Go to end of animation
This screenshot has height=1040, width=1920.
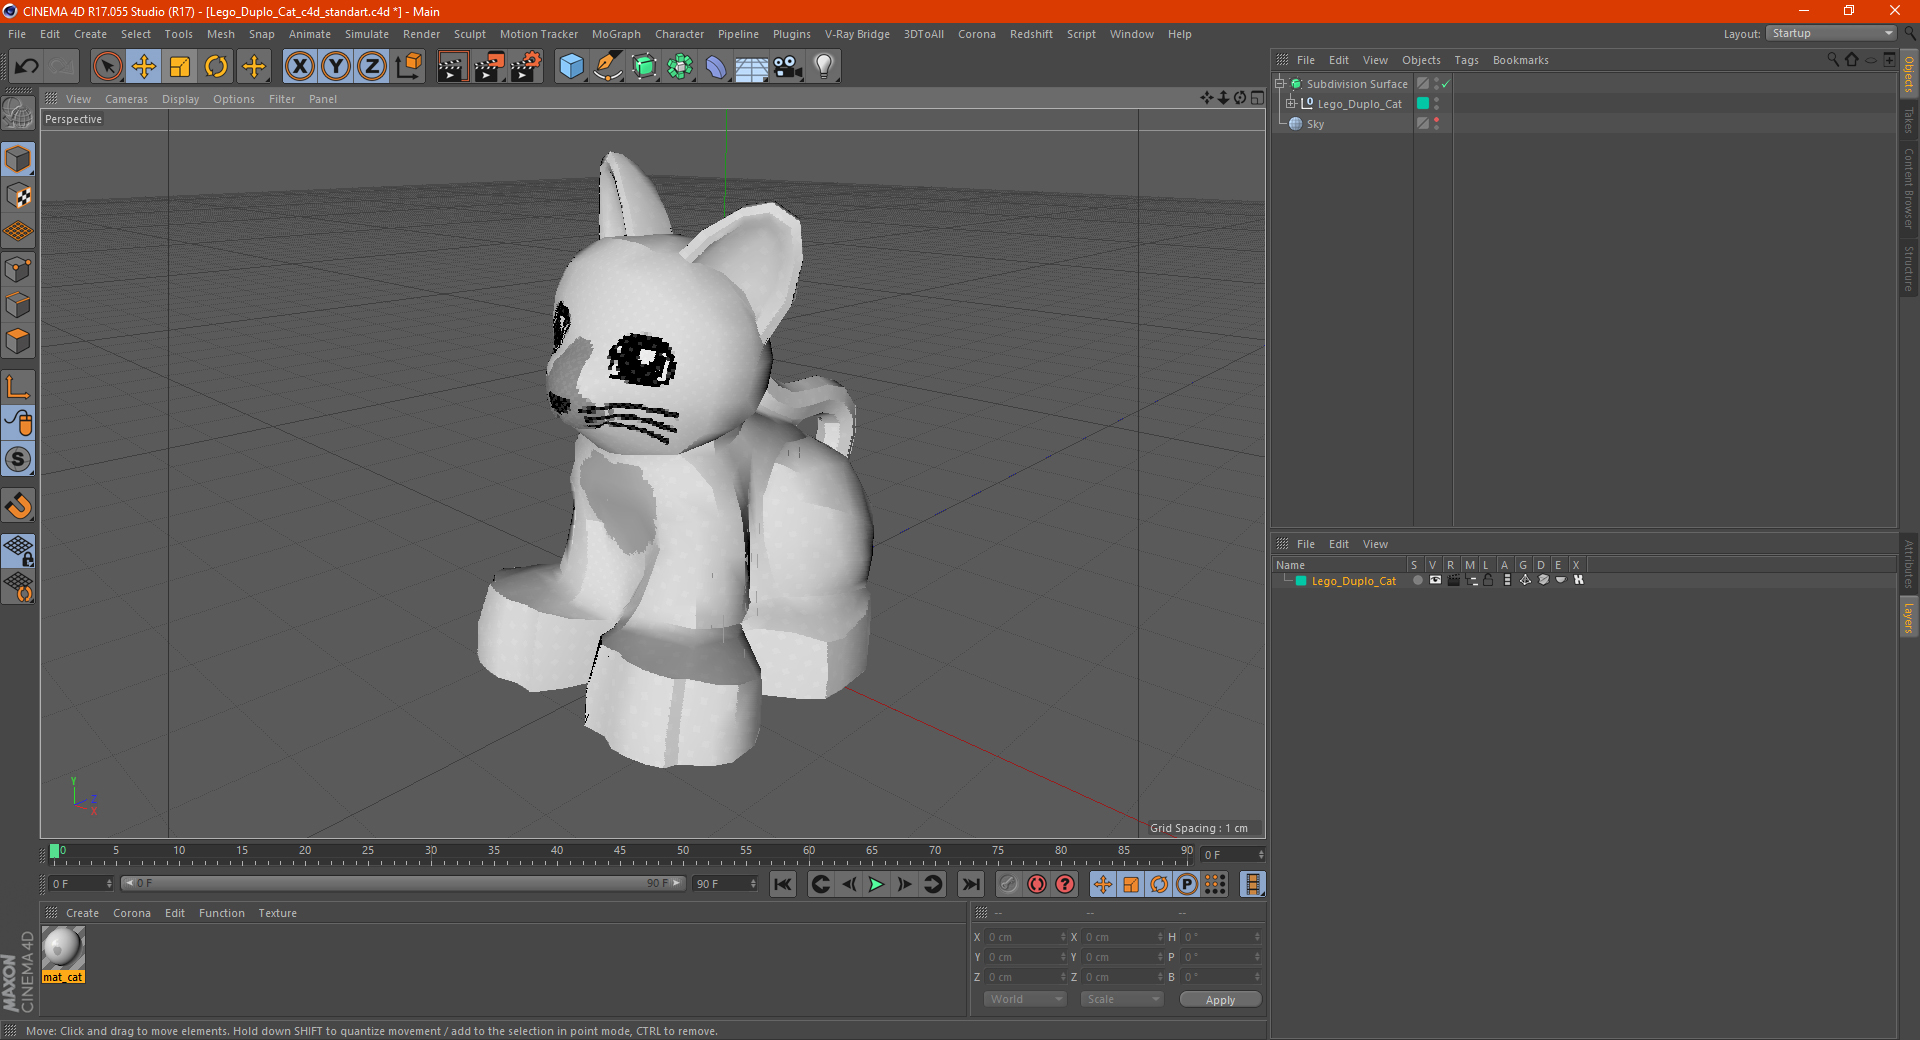970,884
